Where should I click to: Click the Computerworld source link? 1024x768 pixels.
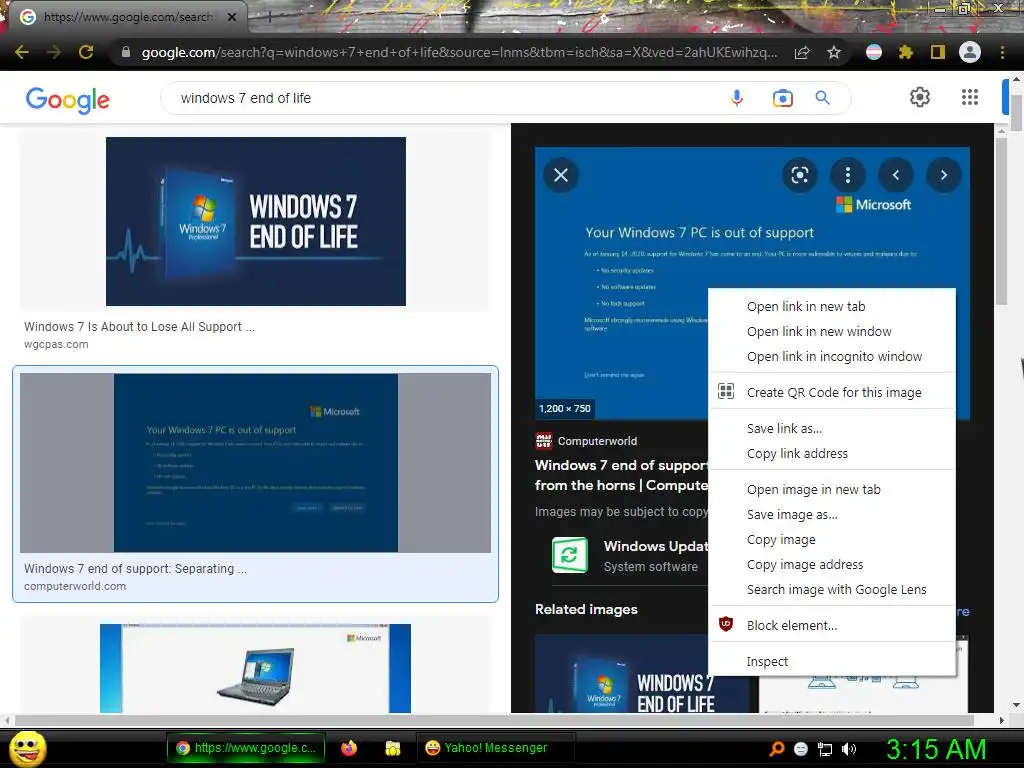pos(586,441)
